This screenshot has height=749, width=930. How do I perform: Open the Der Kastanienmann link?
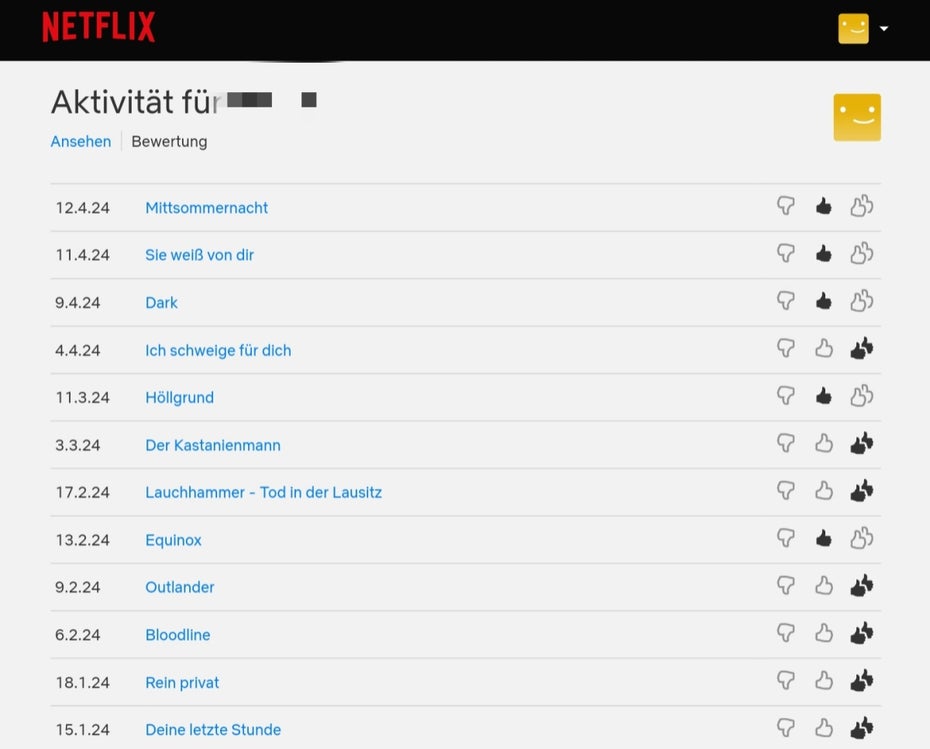(x=213, y=445)
